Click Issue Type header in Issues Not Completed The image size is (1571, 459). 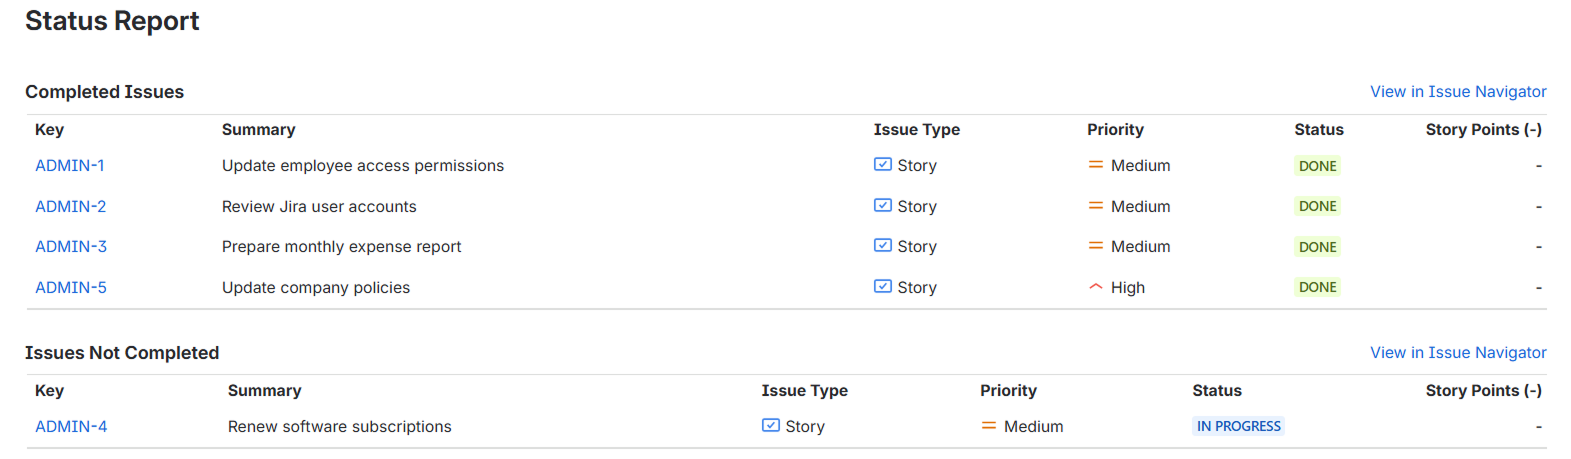[805, 391]
